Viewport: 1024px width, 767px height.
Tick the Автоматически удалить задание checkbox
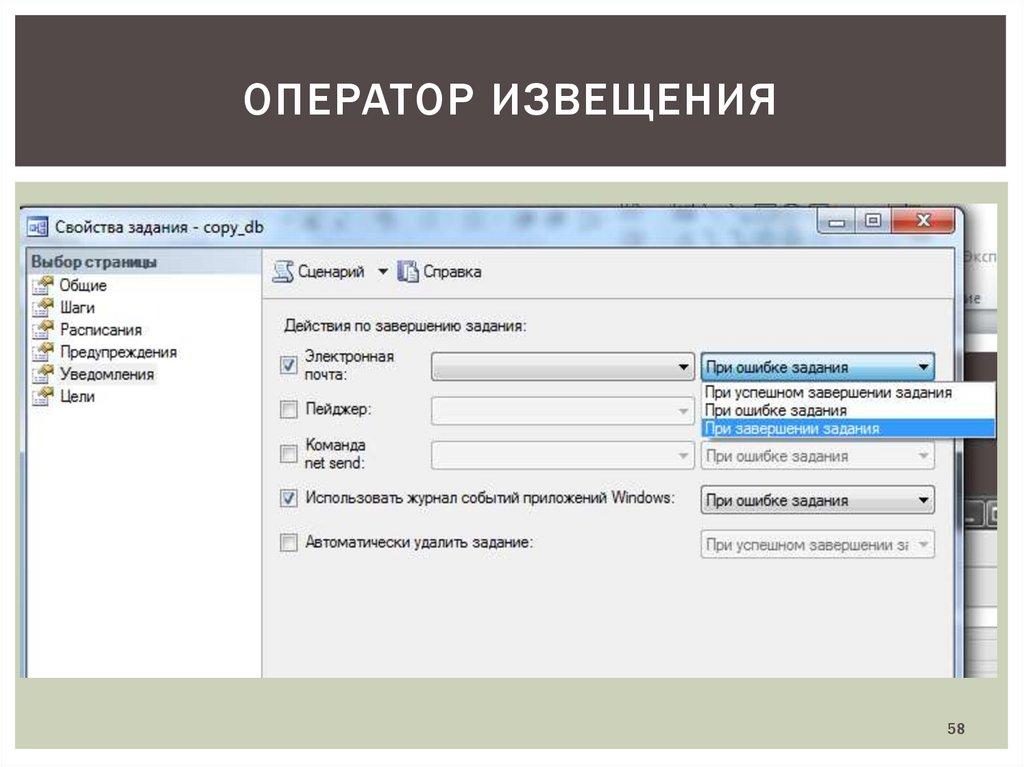pyautogui.click(x=289, y=543)
